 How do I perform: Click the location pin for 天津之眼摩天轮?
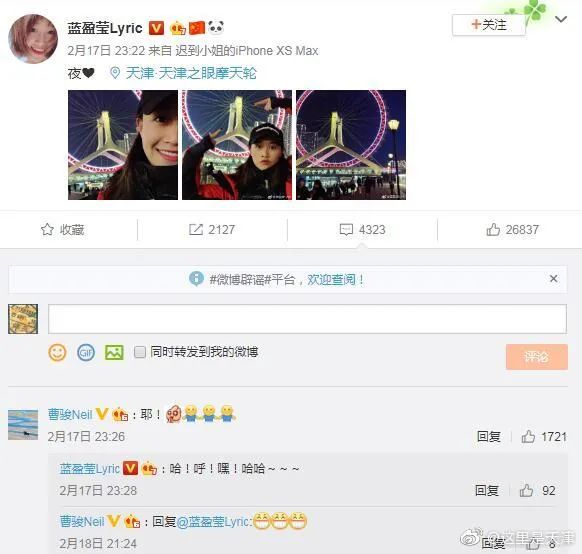click(115, 73)
